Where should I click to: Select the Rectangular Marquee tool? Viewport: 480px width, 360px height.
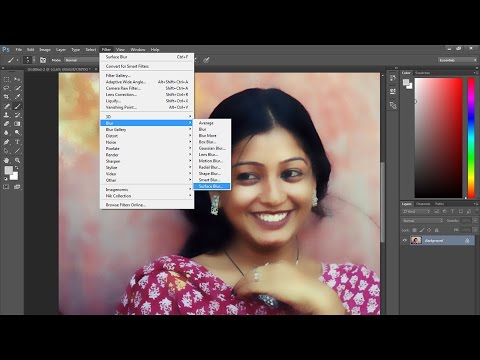tap(6, 79)
